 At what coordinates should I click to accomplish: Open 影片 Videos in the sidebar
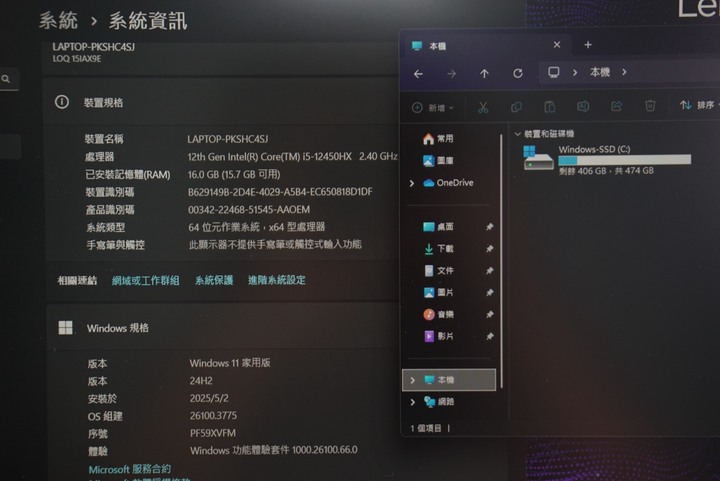coord(438,336)
